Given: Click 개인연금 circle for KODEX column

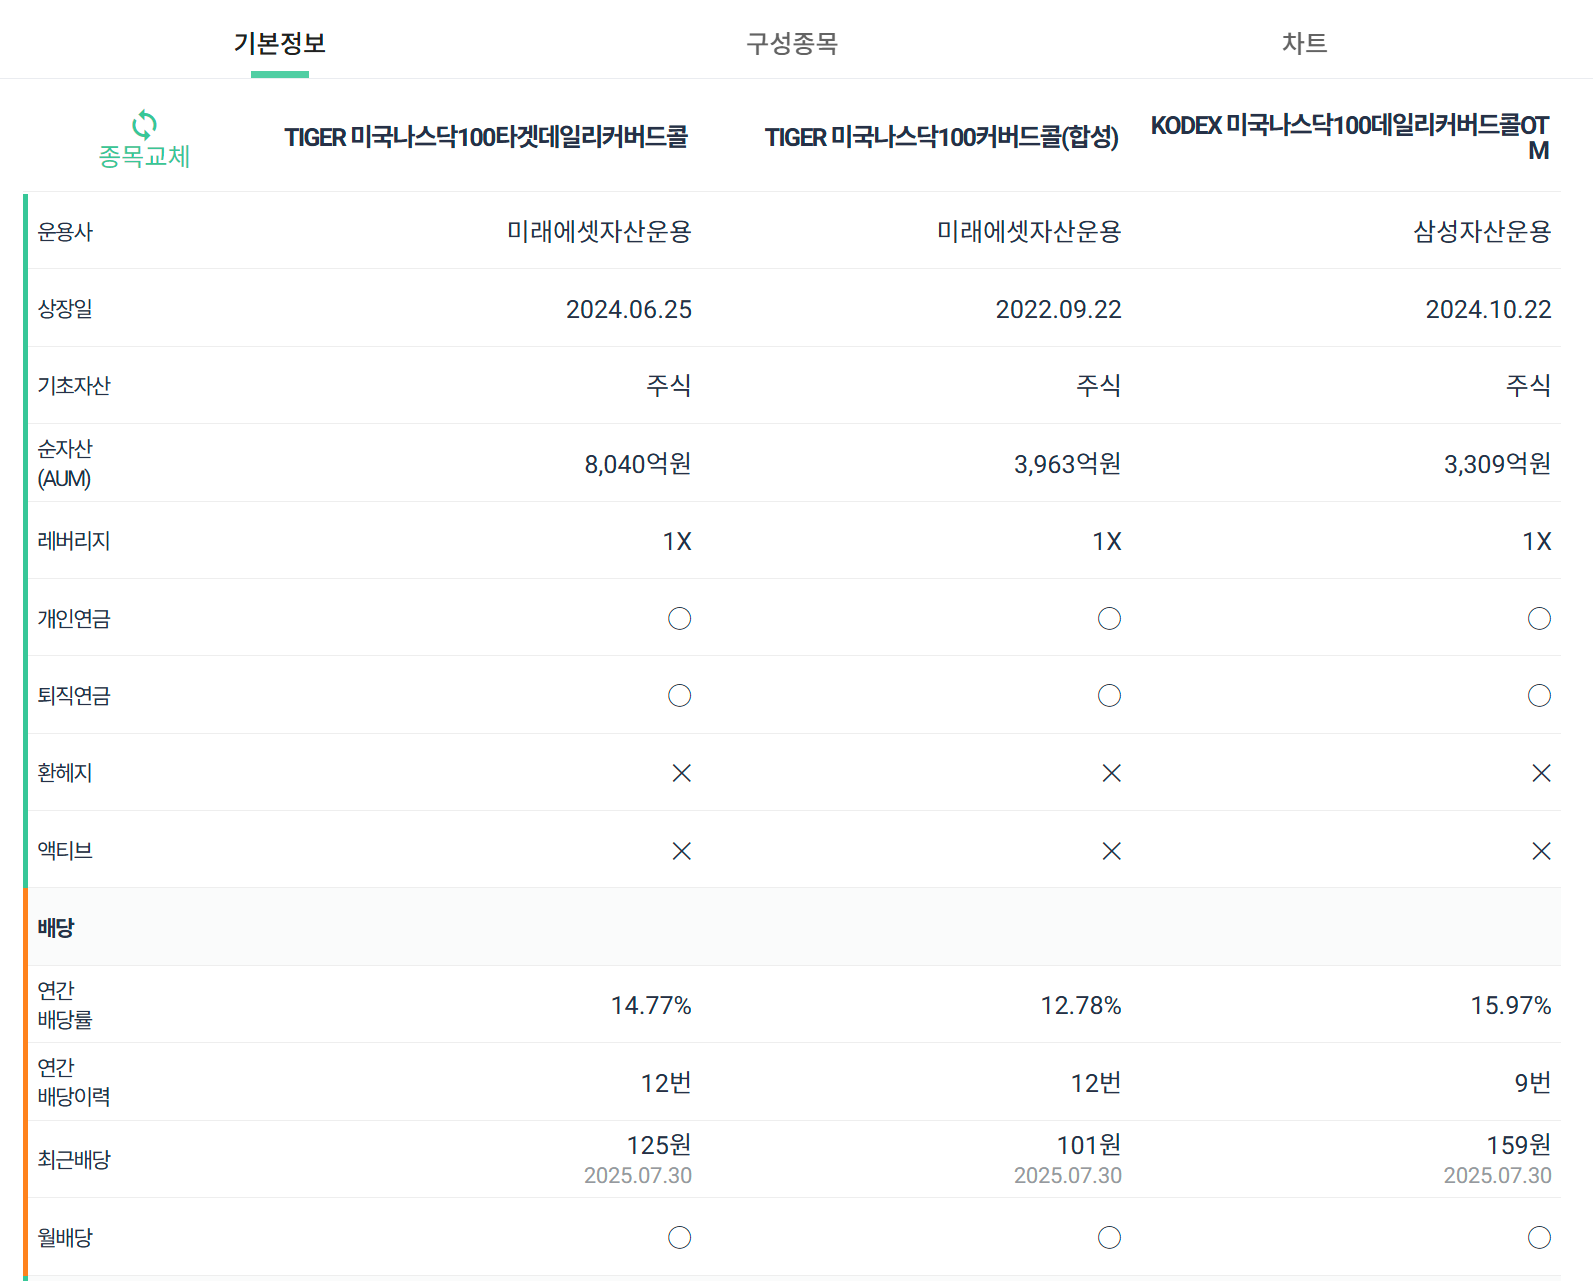Looking at the screenshot, I should [1540, 618].
